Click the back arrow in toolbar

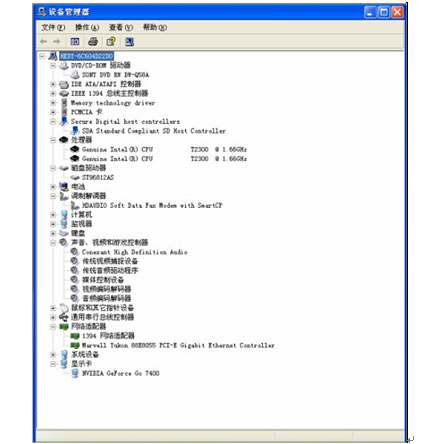43,42
